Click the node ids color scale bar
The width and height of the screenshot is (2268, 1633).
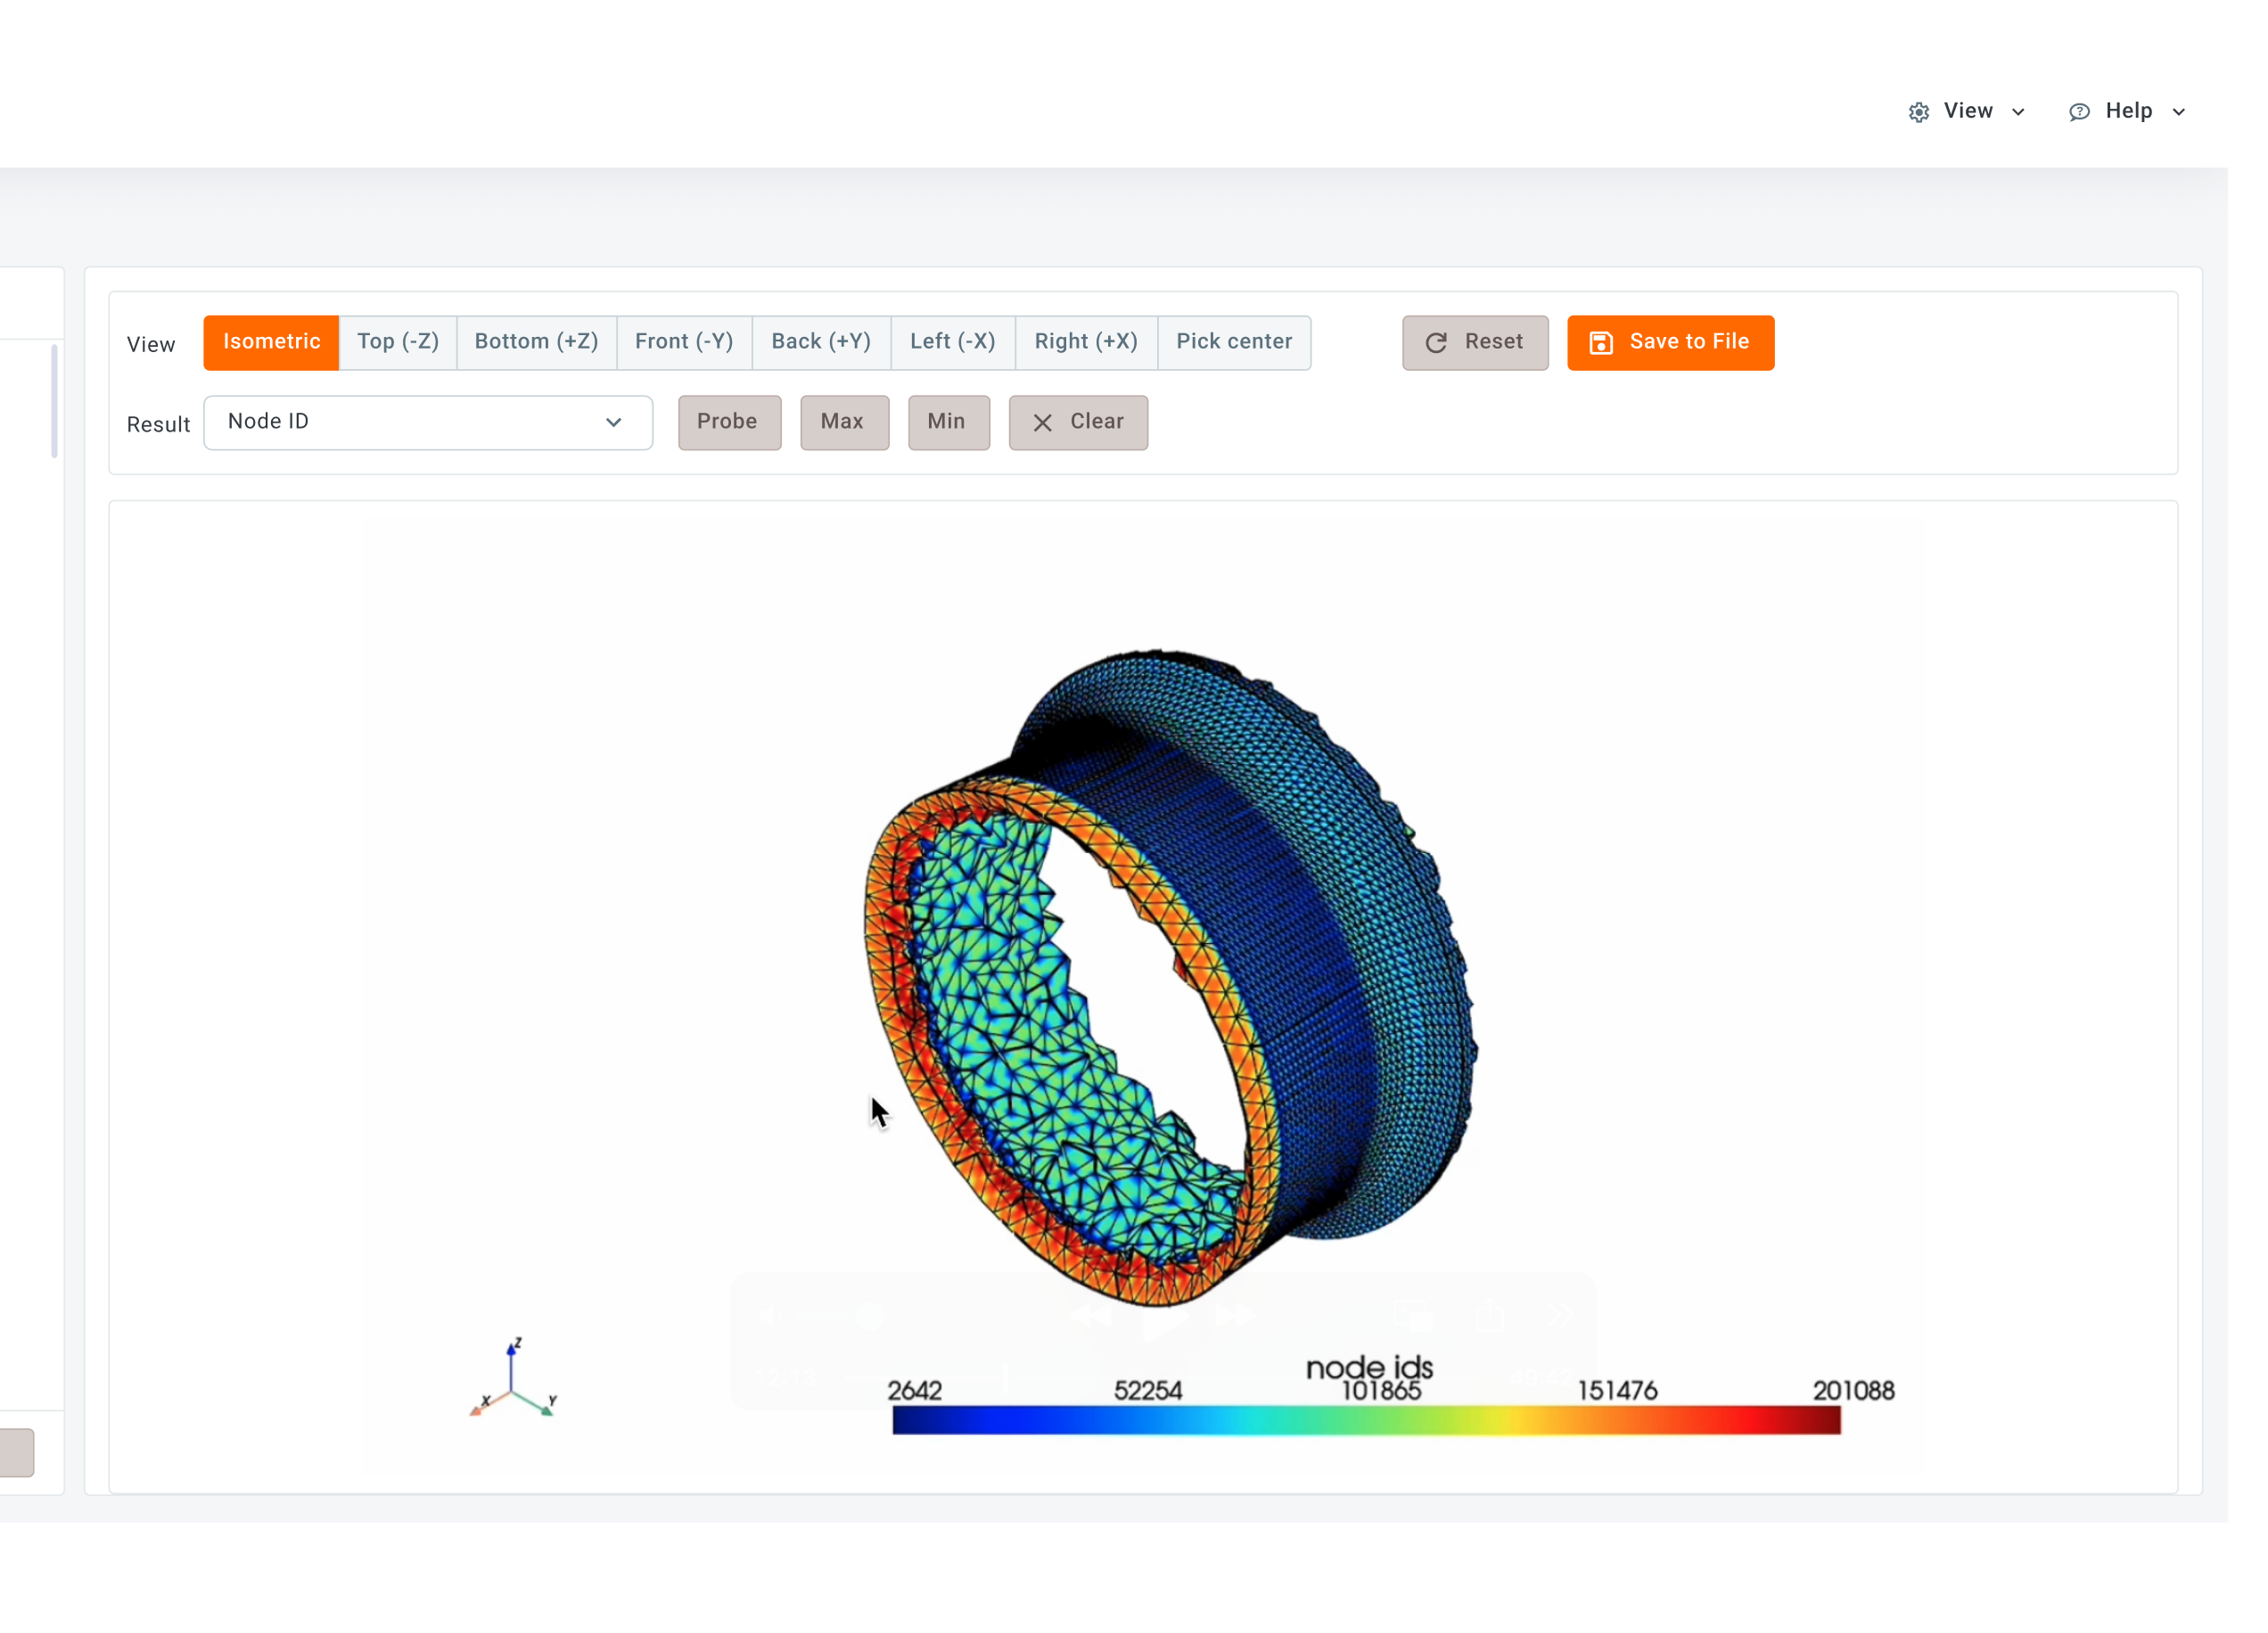pyautogui.click(x=1366, y=1419)
